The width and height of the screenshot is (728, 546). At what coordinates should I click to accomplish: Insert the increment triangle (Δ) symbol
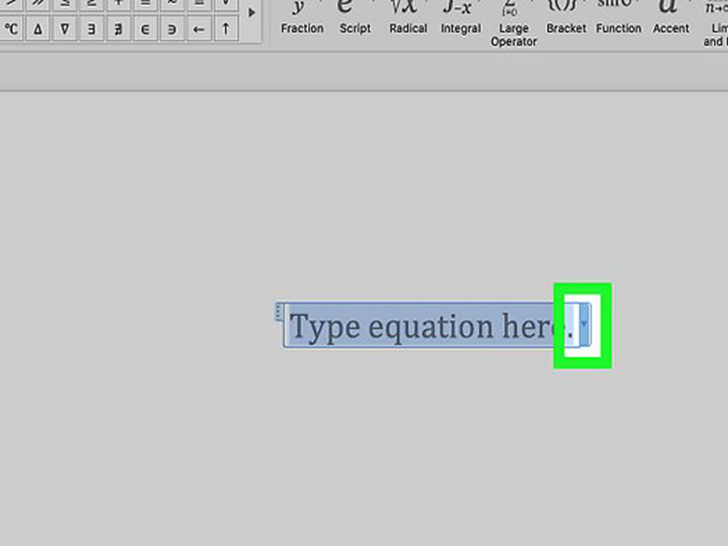(38, 30)
